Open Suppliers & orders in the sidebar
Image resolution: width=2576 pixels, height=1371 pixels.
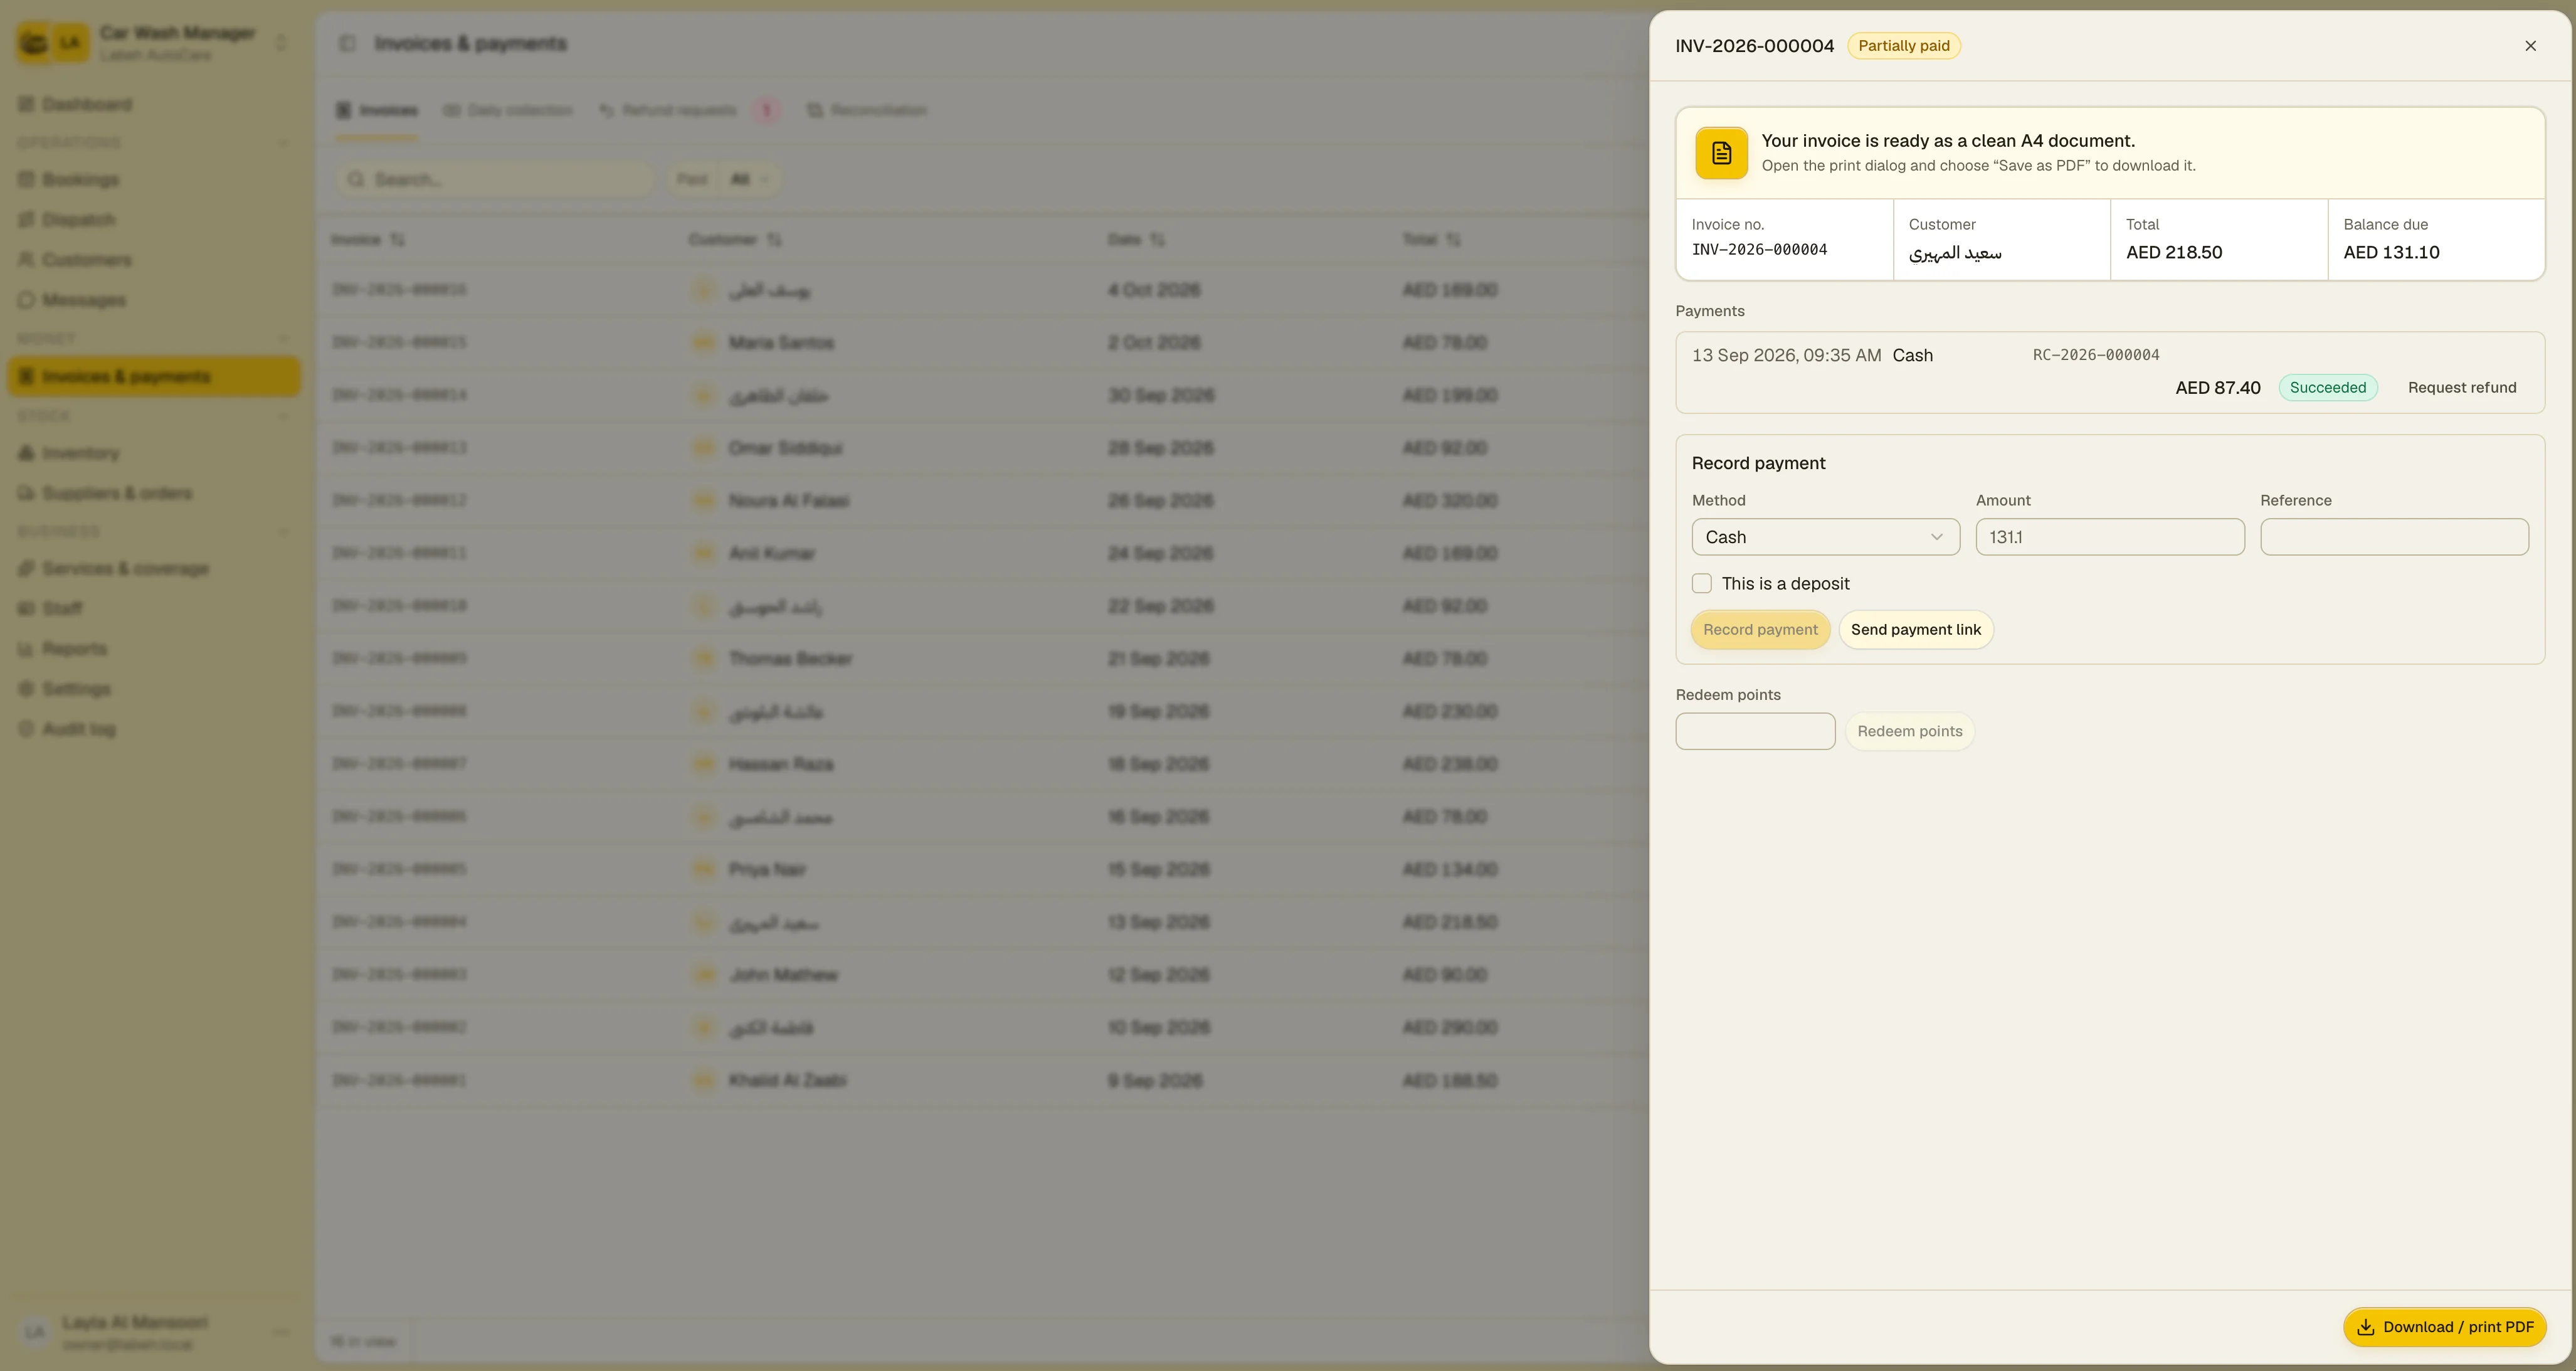click(154, 493)
